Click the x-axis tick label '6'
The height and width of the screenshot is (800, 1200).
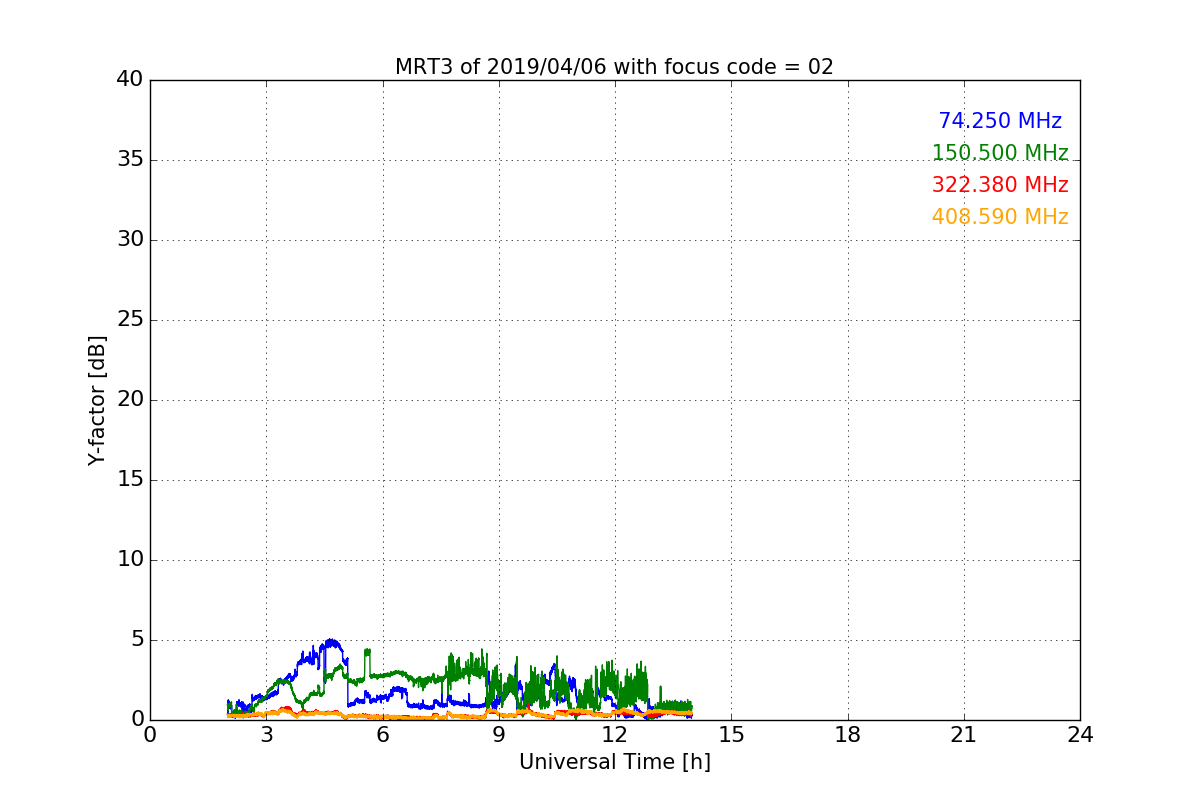(383, 735)
